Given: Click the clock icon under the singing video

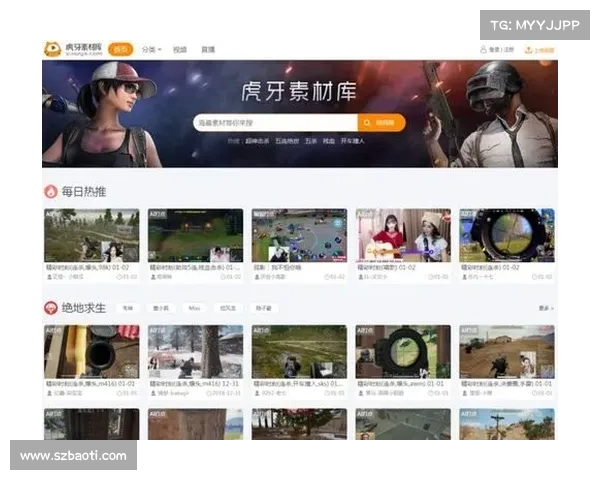Looking at the screenshot, I should click(430, 277).
